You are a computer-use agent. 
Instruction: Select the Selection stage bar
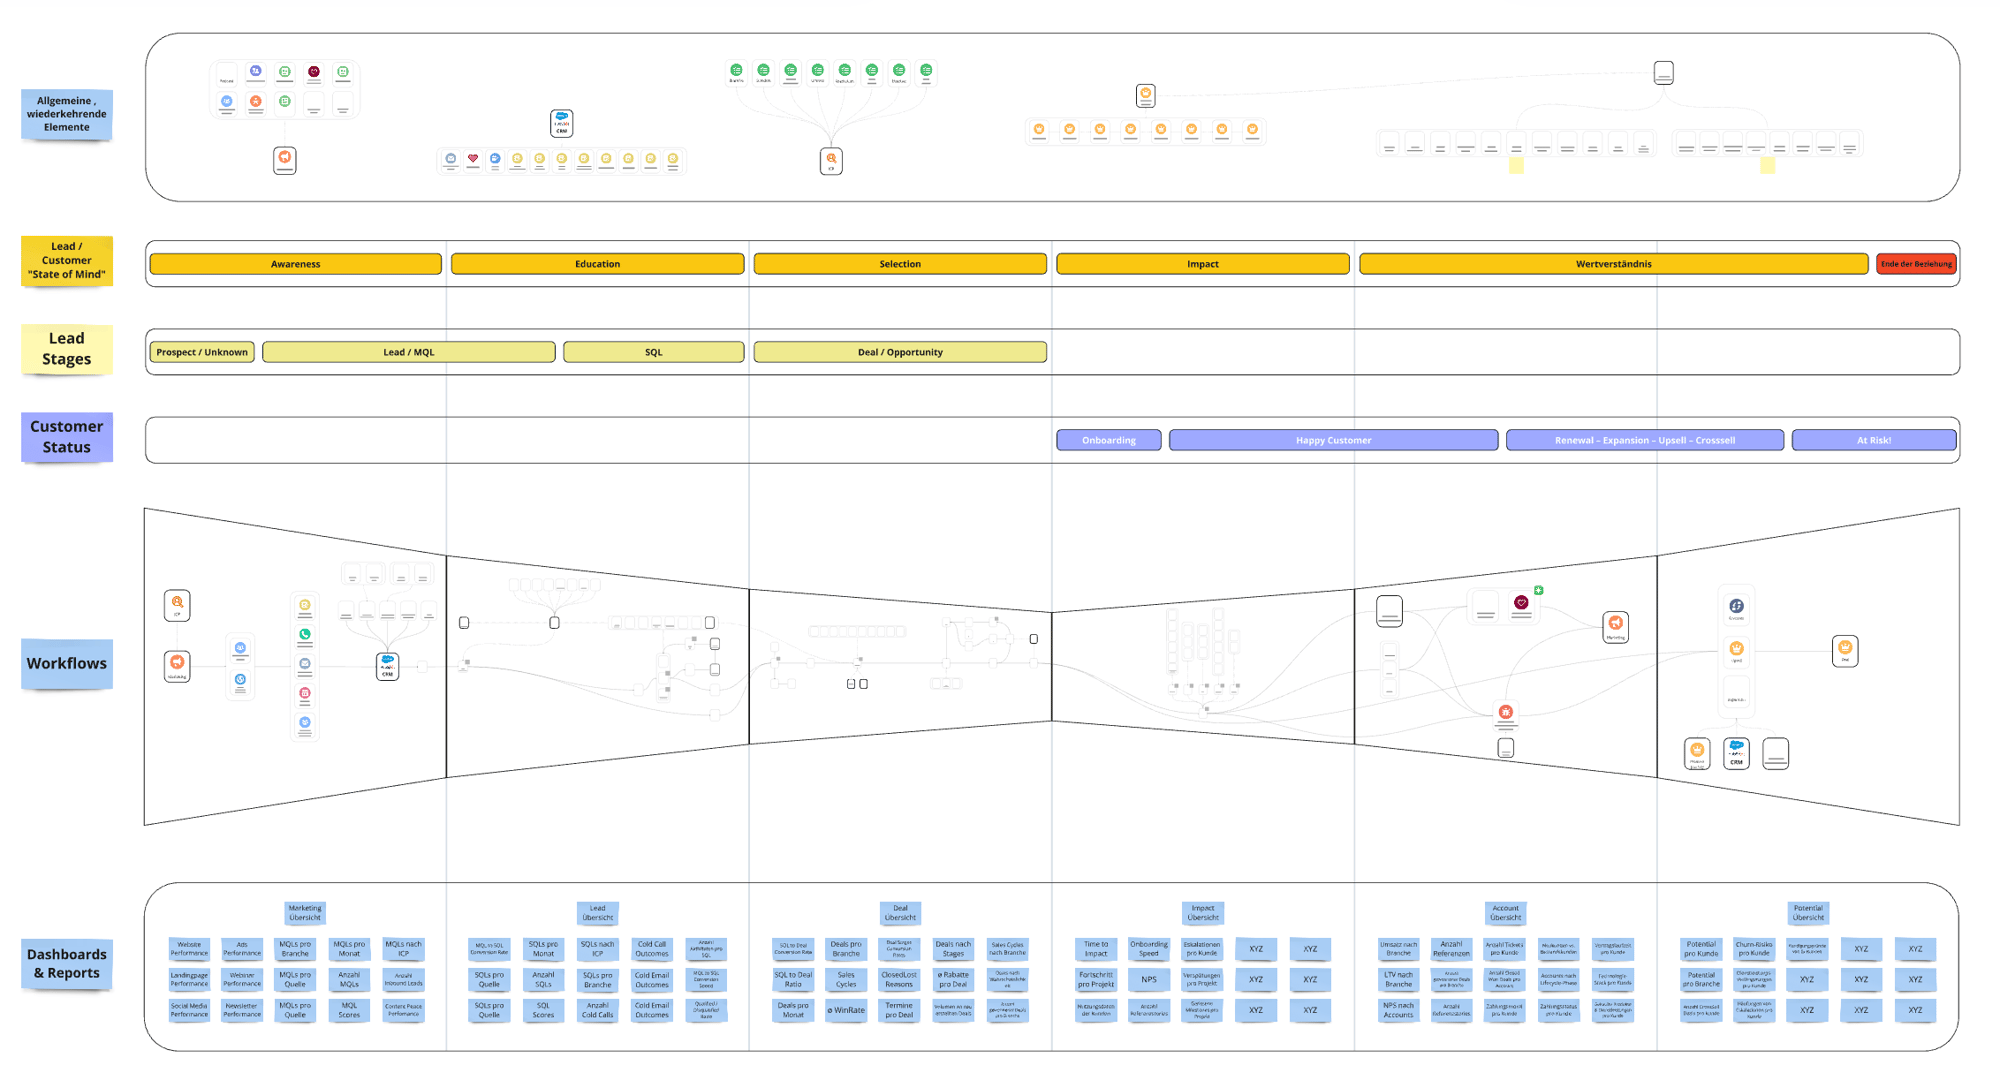coord(900,264)
